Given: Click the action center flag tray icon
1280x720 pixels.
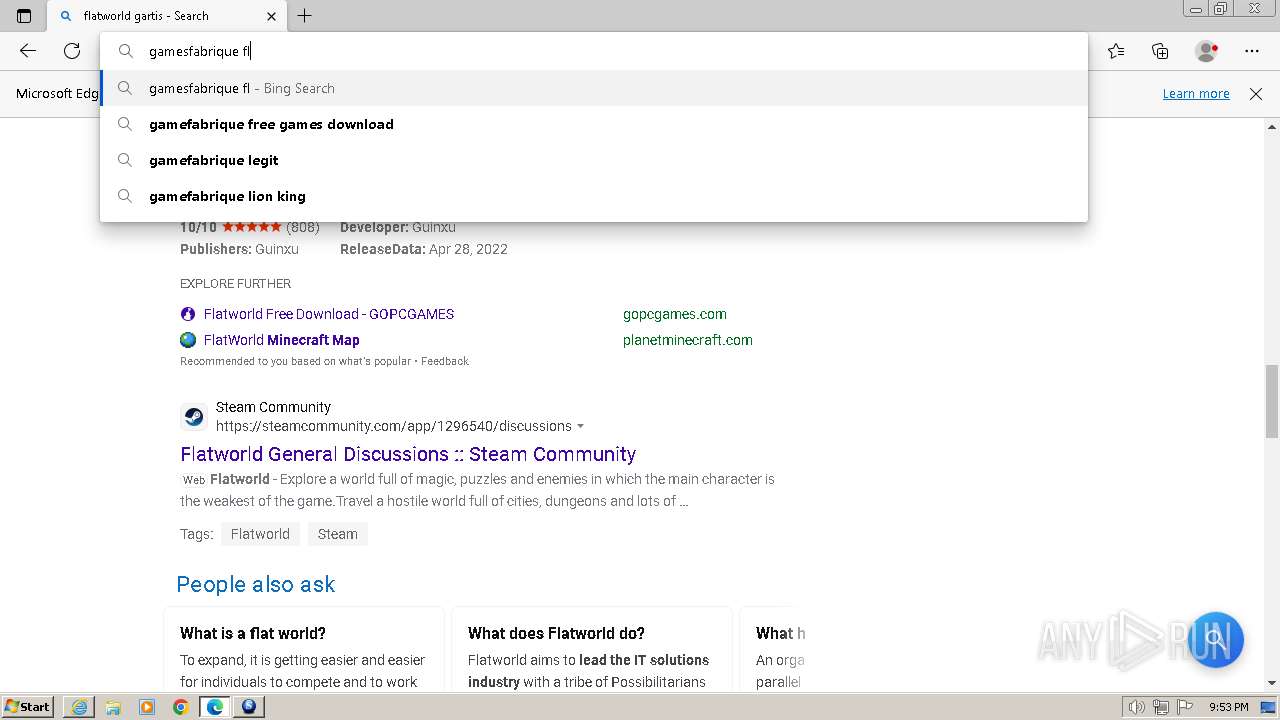Looking at the screenshot, I should point(1184,707).
